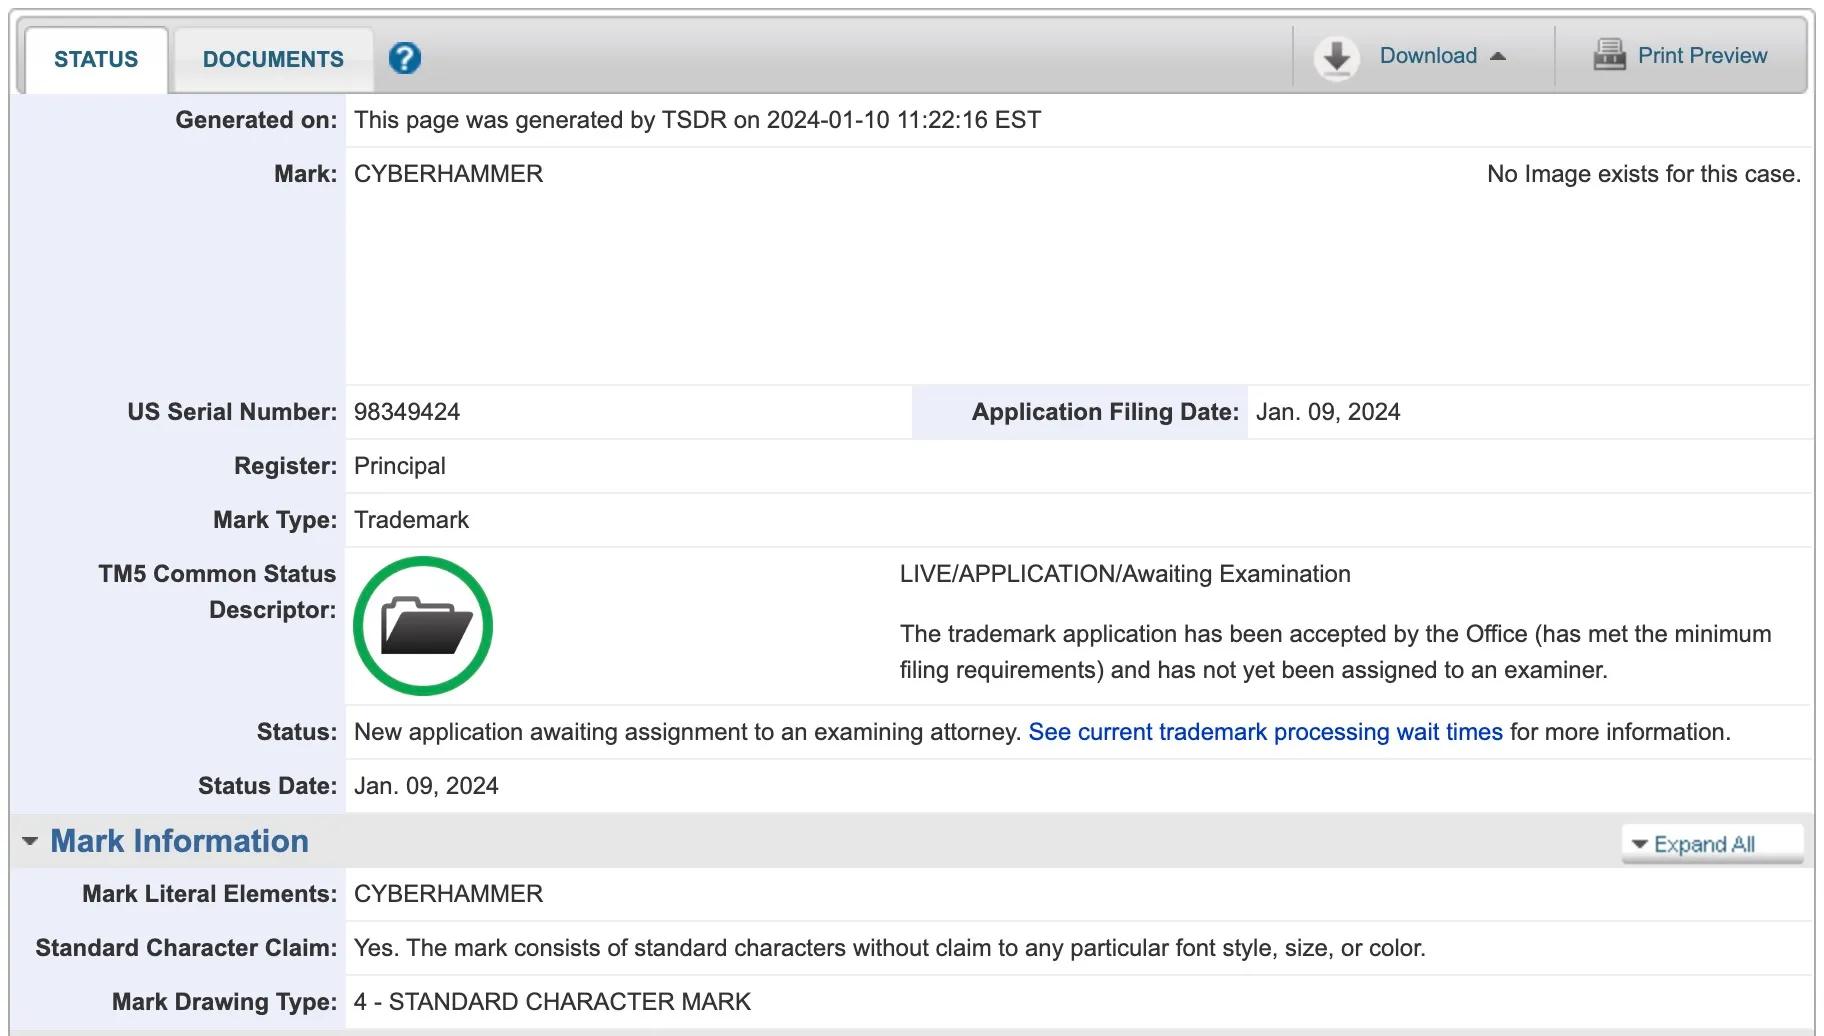Collapse the Mark Information section triangle
The width and height of the screenshot is (1824, 1036).
[30, 841]
